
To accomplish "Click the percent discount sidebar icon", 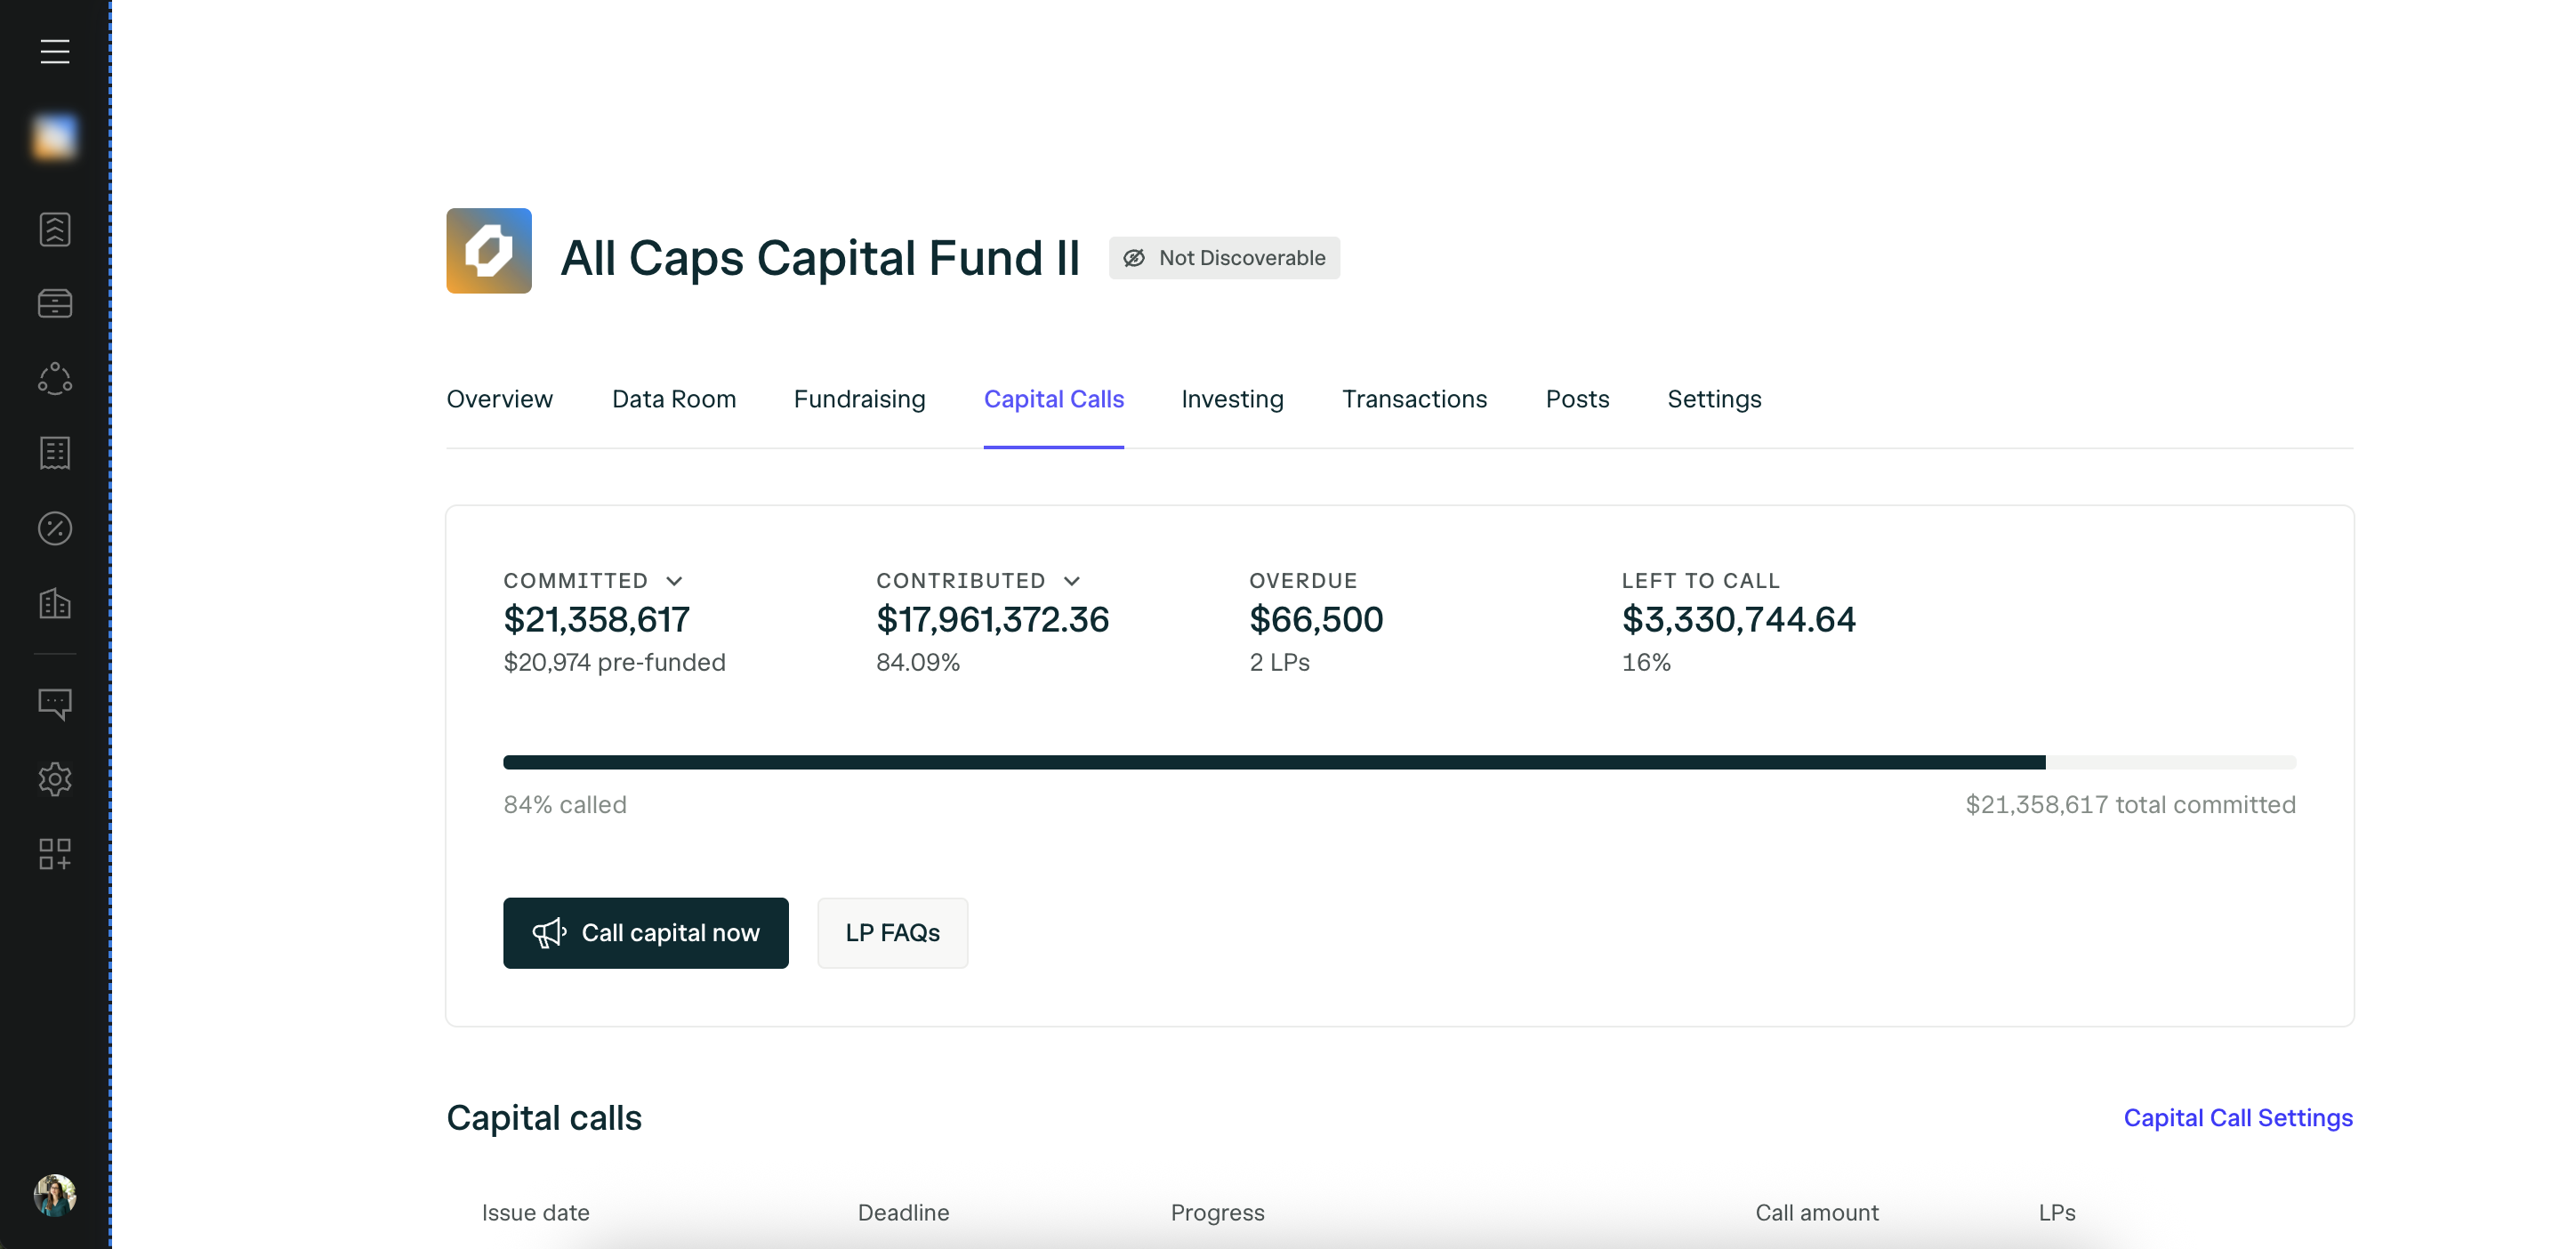I will [x=55, y=528].
